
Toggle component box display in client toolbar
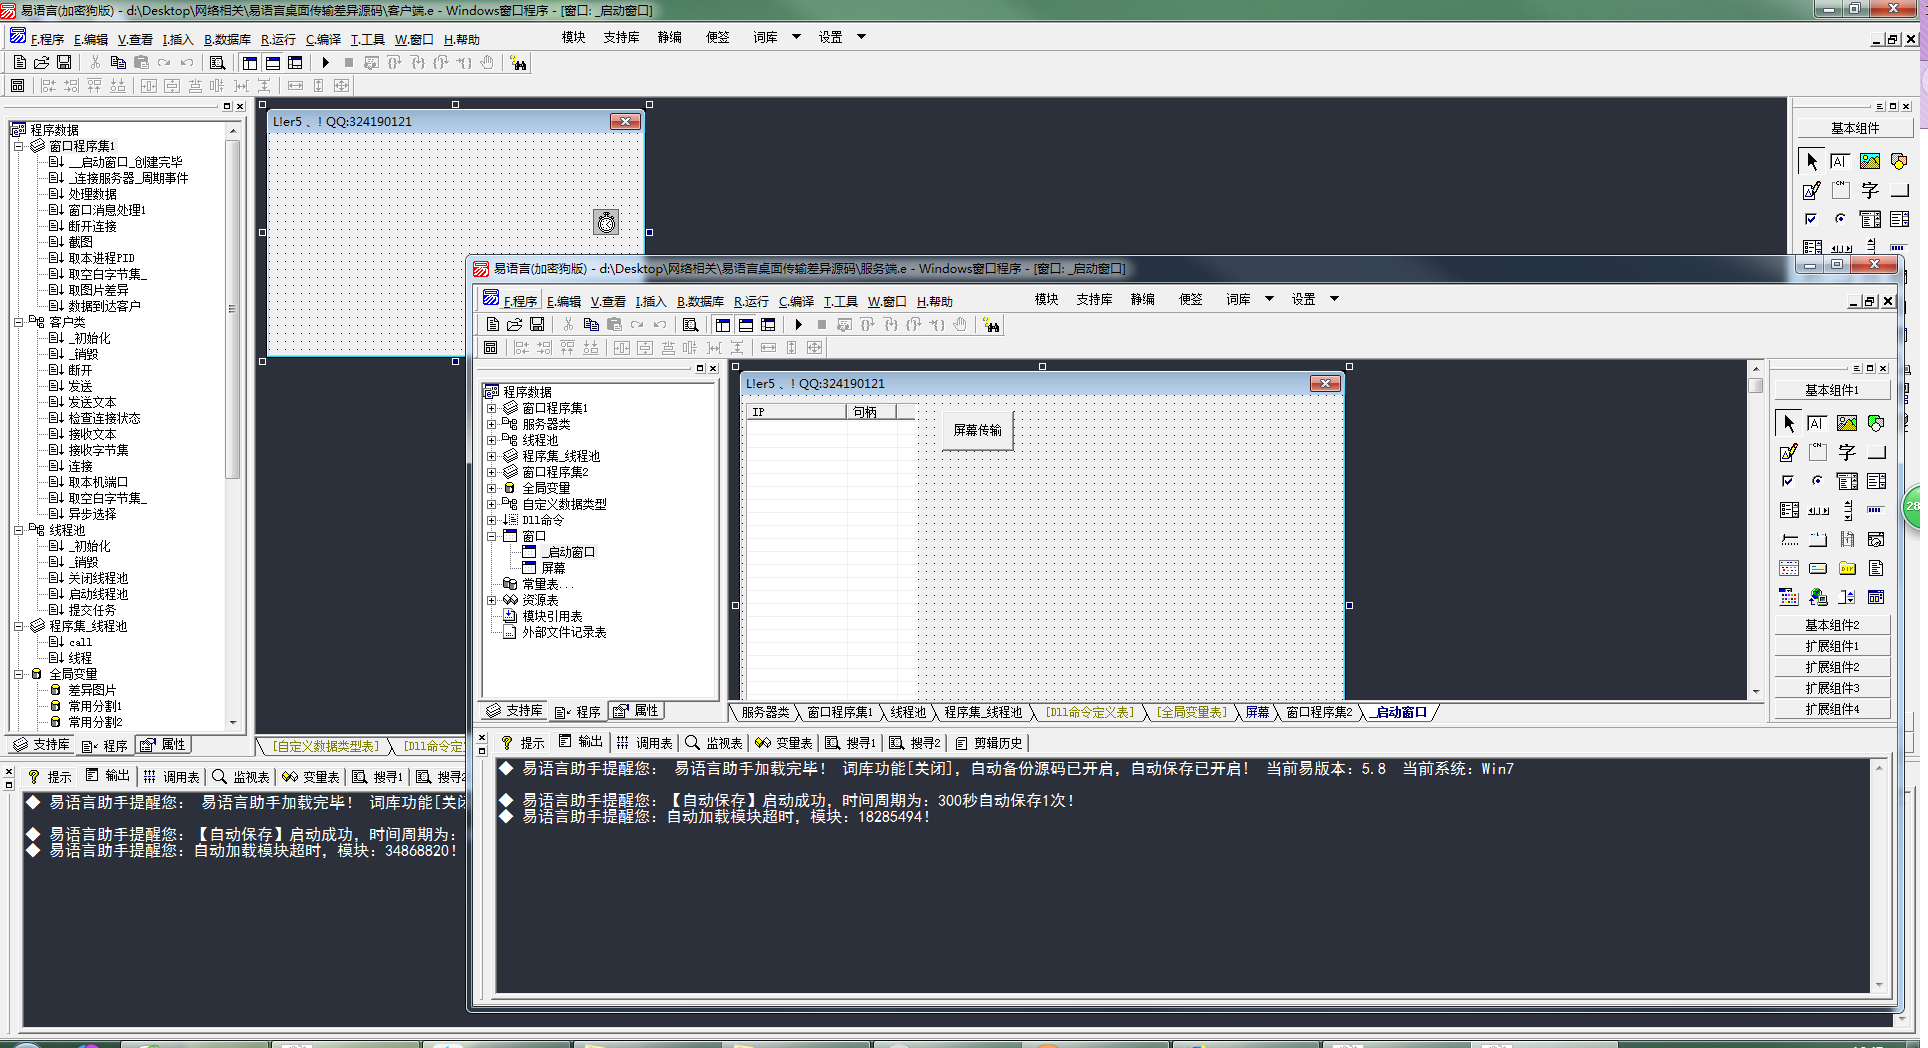tap(295, 63)
